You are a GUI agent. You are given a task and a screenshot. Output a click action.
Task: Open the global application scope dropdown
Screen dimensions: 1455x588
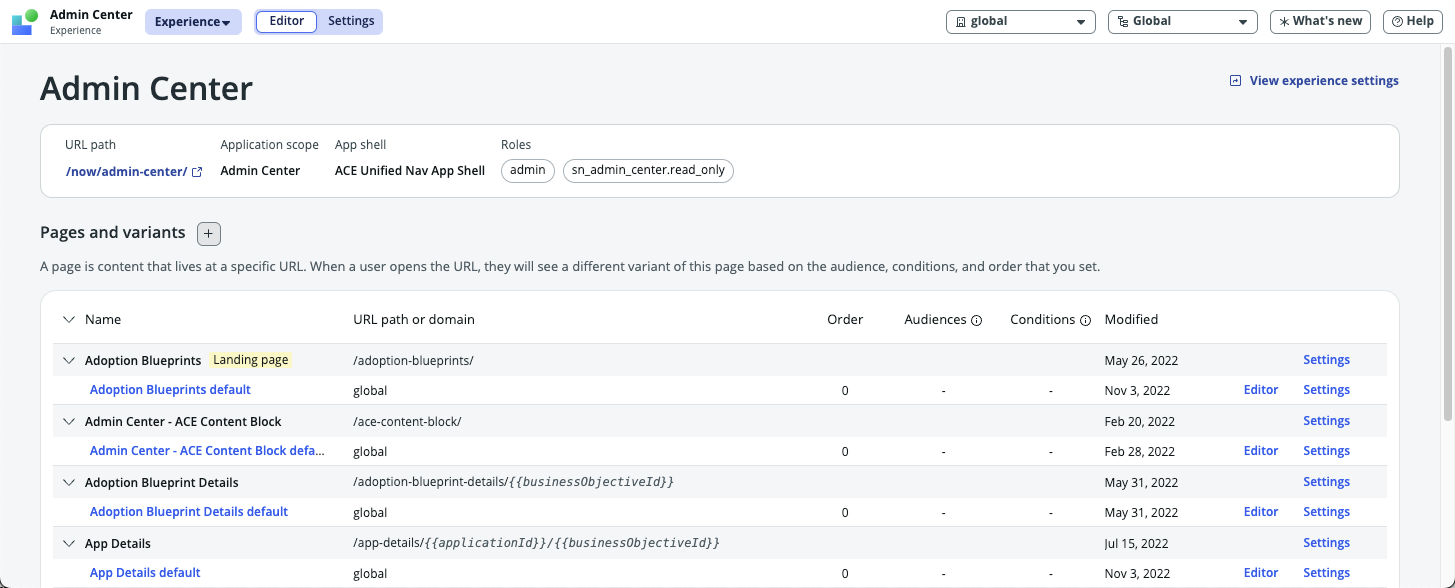(x=1021, y=22)
